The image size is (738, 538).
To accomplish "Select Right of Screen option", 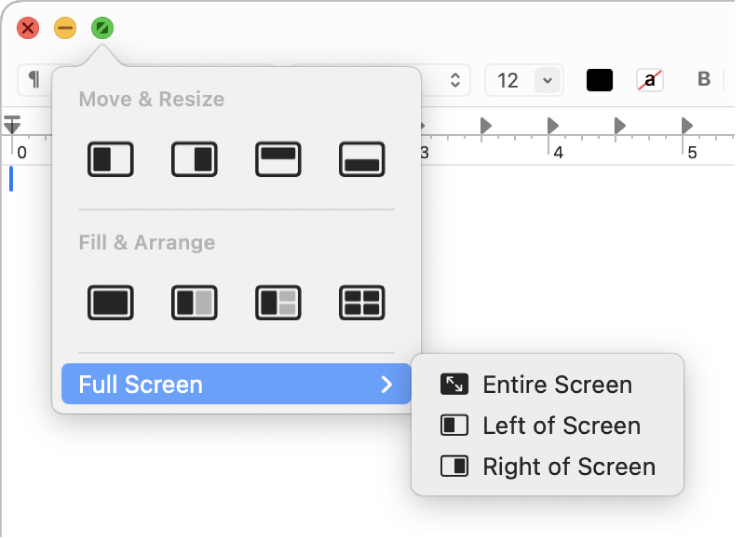I will pyautogui.click(x=568, y=467).
